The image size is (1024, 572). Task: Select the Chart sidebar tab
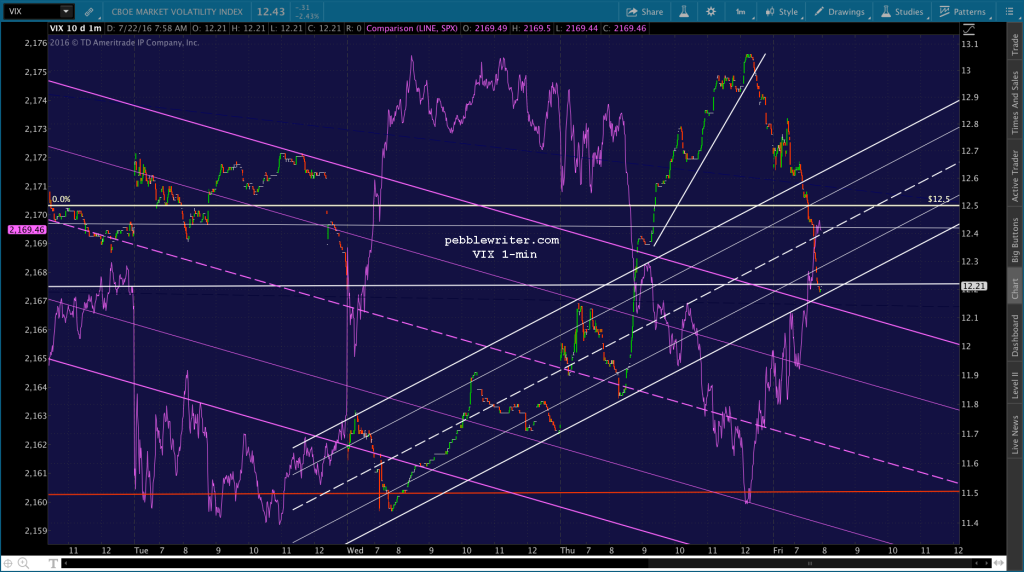click(x=1015, y=288)
